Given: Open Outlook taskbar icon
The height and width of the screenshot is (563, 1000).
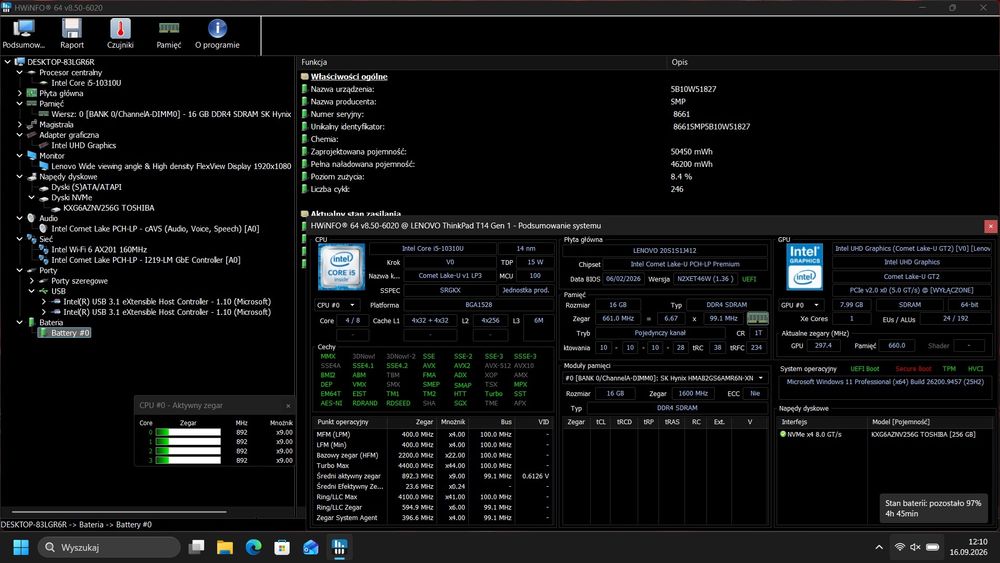Looking at the screenshot, I should click(311, 548).
